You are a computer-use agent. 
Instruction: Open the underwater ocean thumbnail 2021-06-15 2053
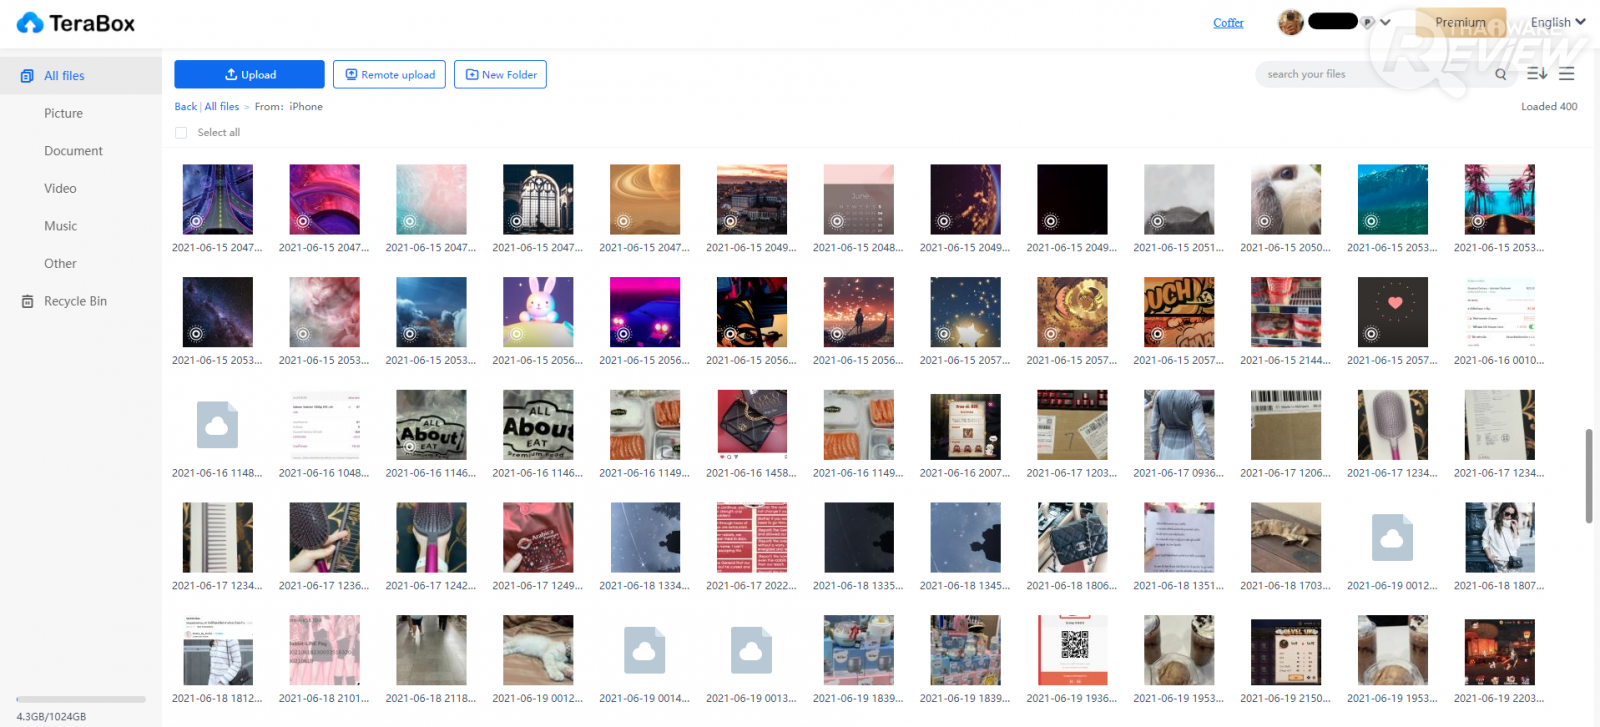coord(1393,199)
